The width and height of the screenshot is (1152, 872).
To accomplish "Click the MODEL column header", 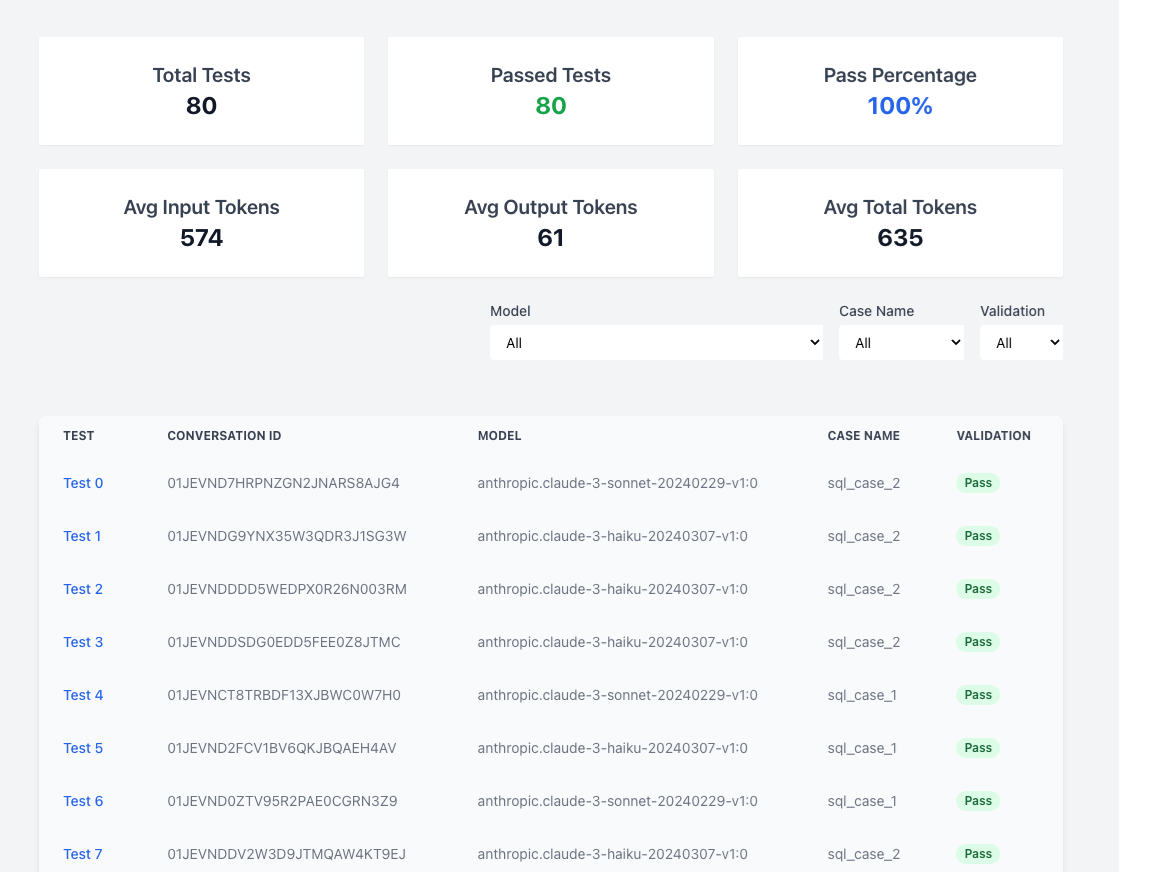I will [500, 436].
